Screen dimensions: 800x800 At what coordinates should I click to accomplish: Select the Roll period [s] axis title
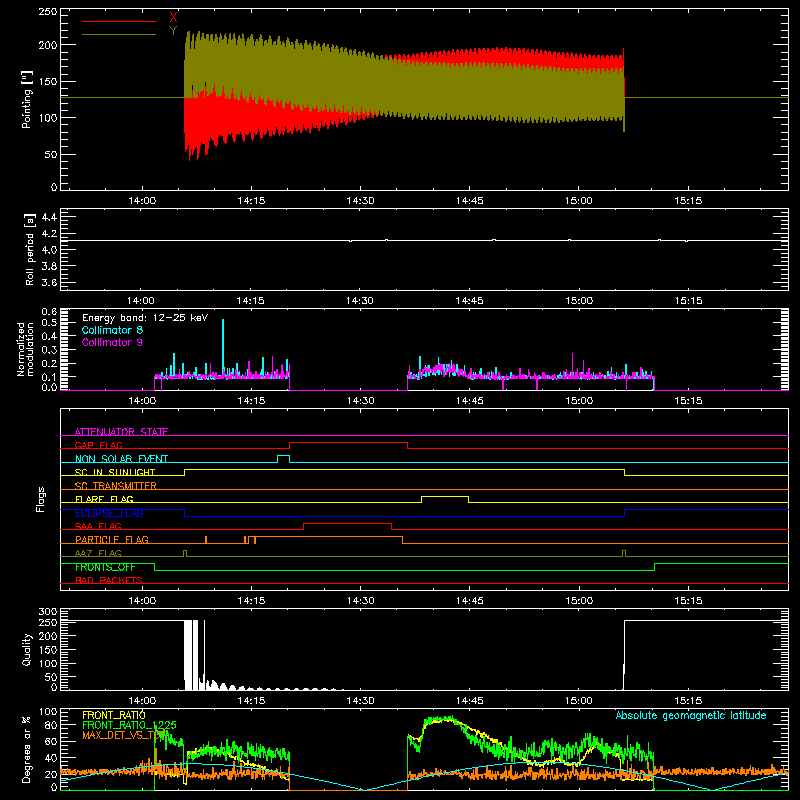pos(30,250)
